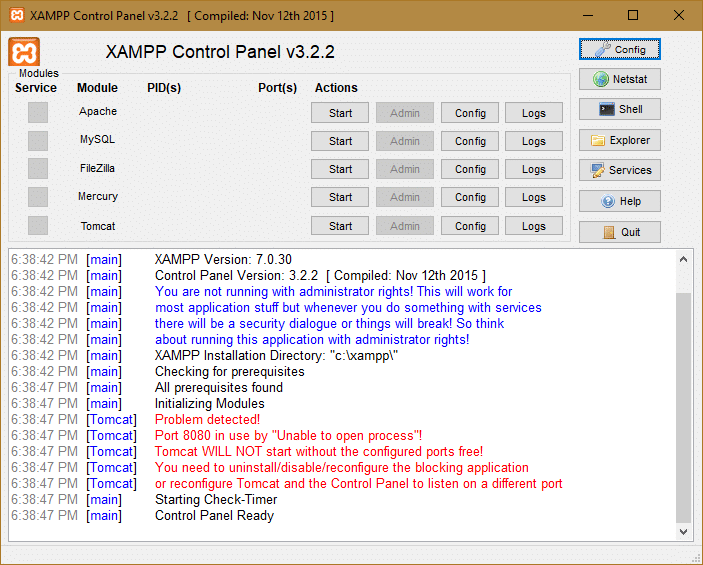Click Apache Admin button

405,113
